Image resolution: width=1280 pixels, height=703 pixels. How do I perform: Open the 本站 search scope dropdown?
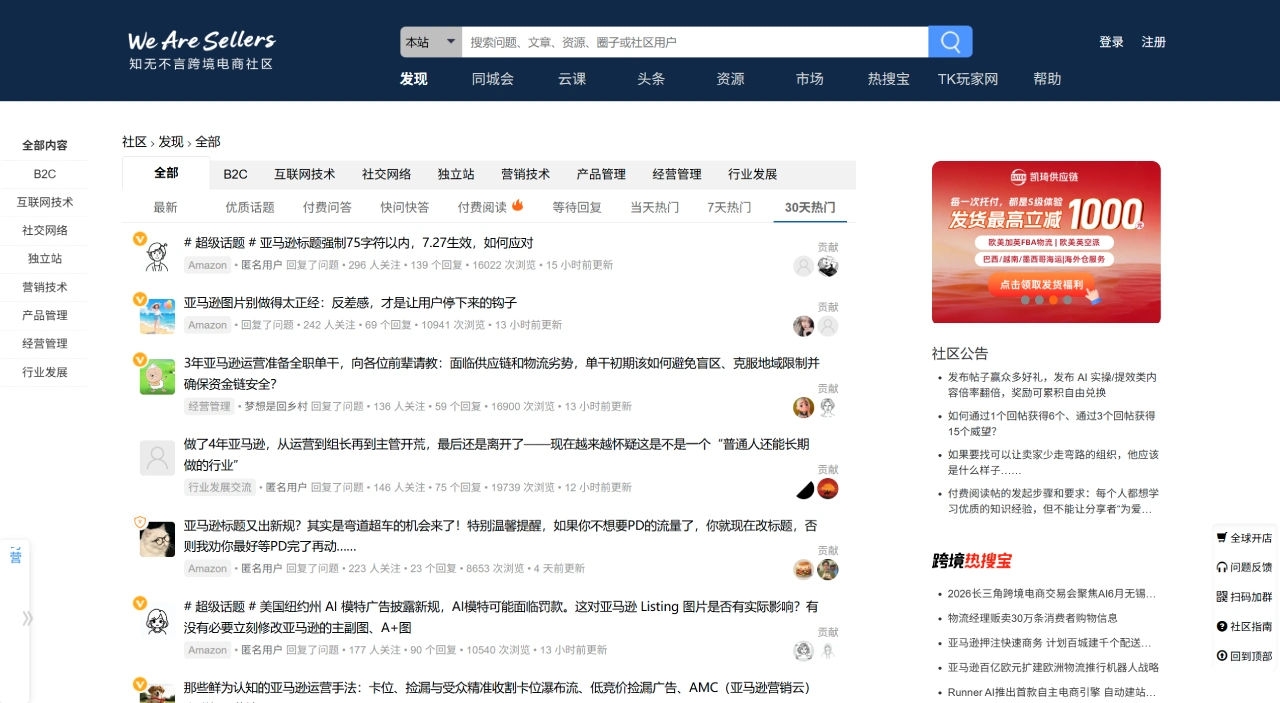pyautogui.click(x=431, y=42)
